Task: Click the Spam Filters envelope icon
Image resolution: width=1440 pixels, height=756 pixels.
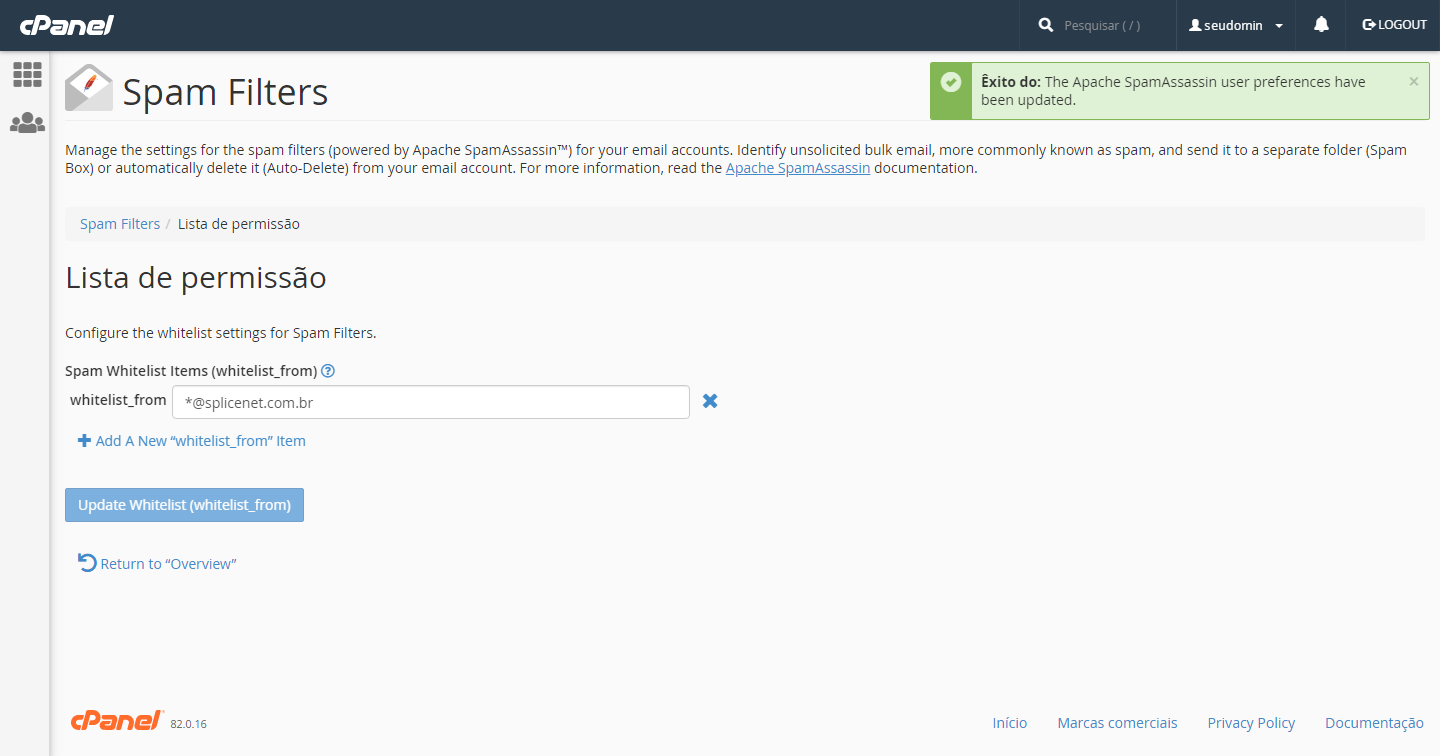Action: pyautogui.click(x=89, y=88)
